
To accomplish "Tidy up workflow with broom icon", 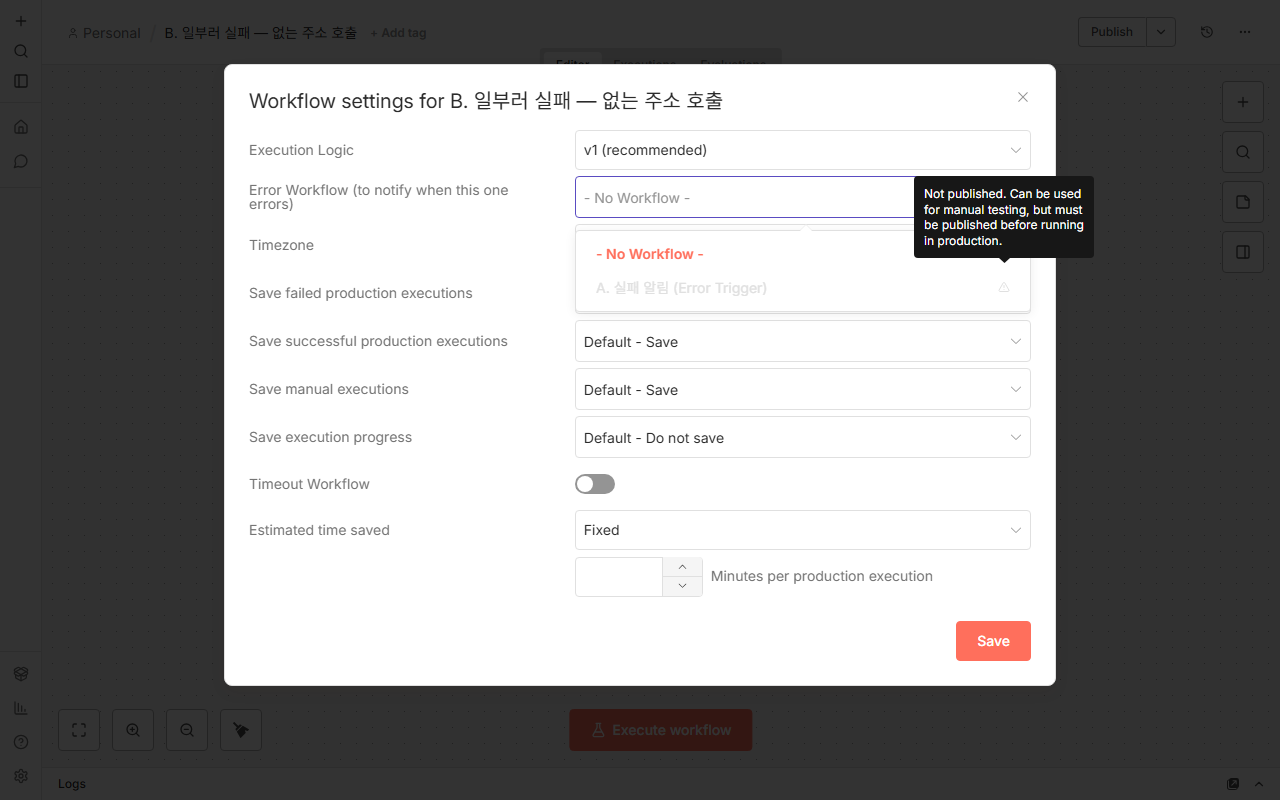I will point(241,730).
